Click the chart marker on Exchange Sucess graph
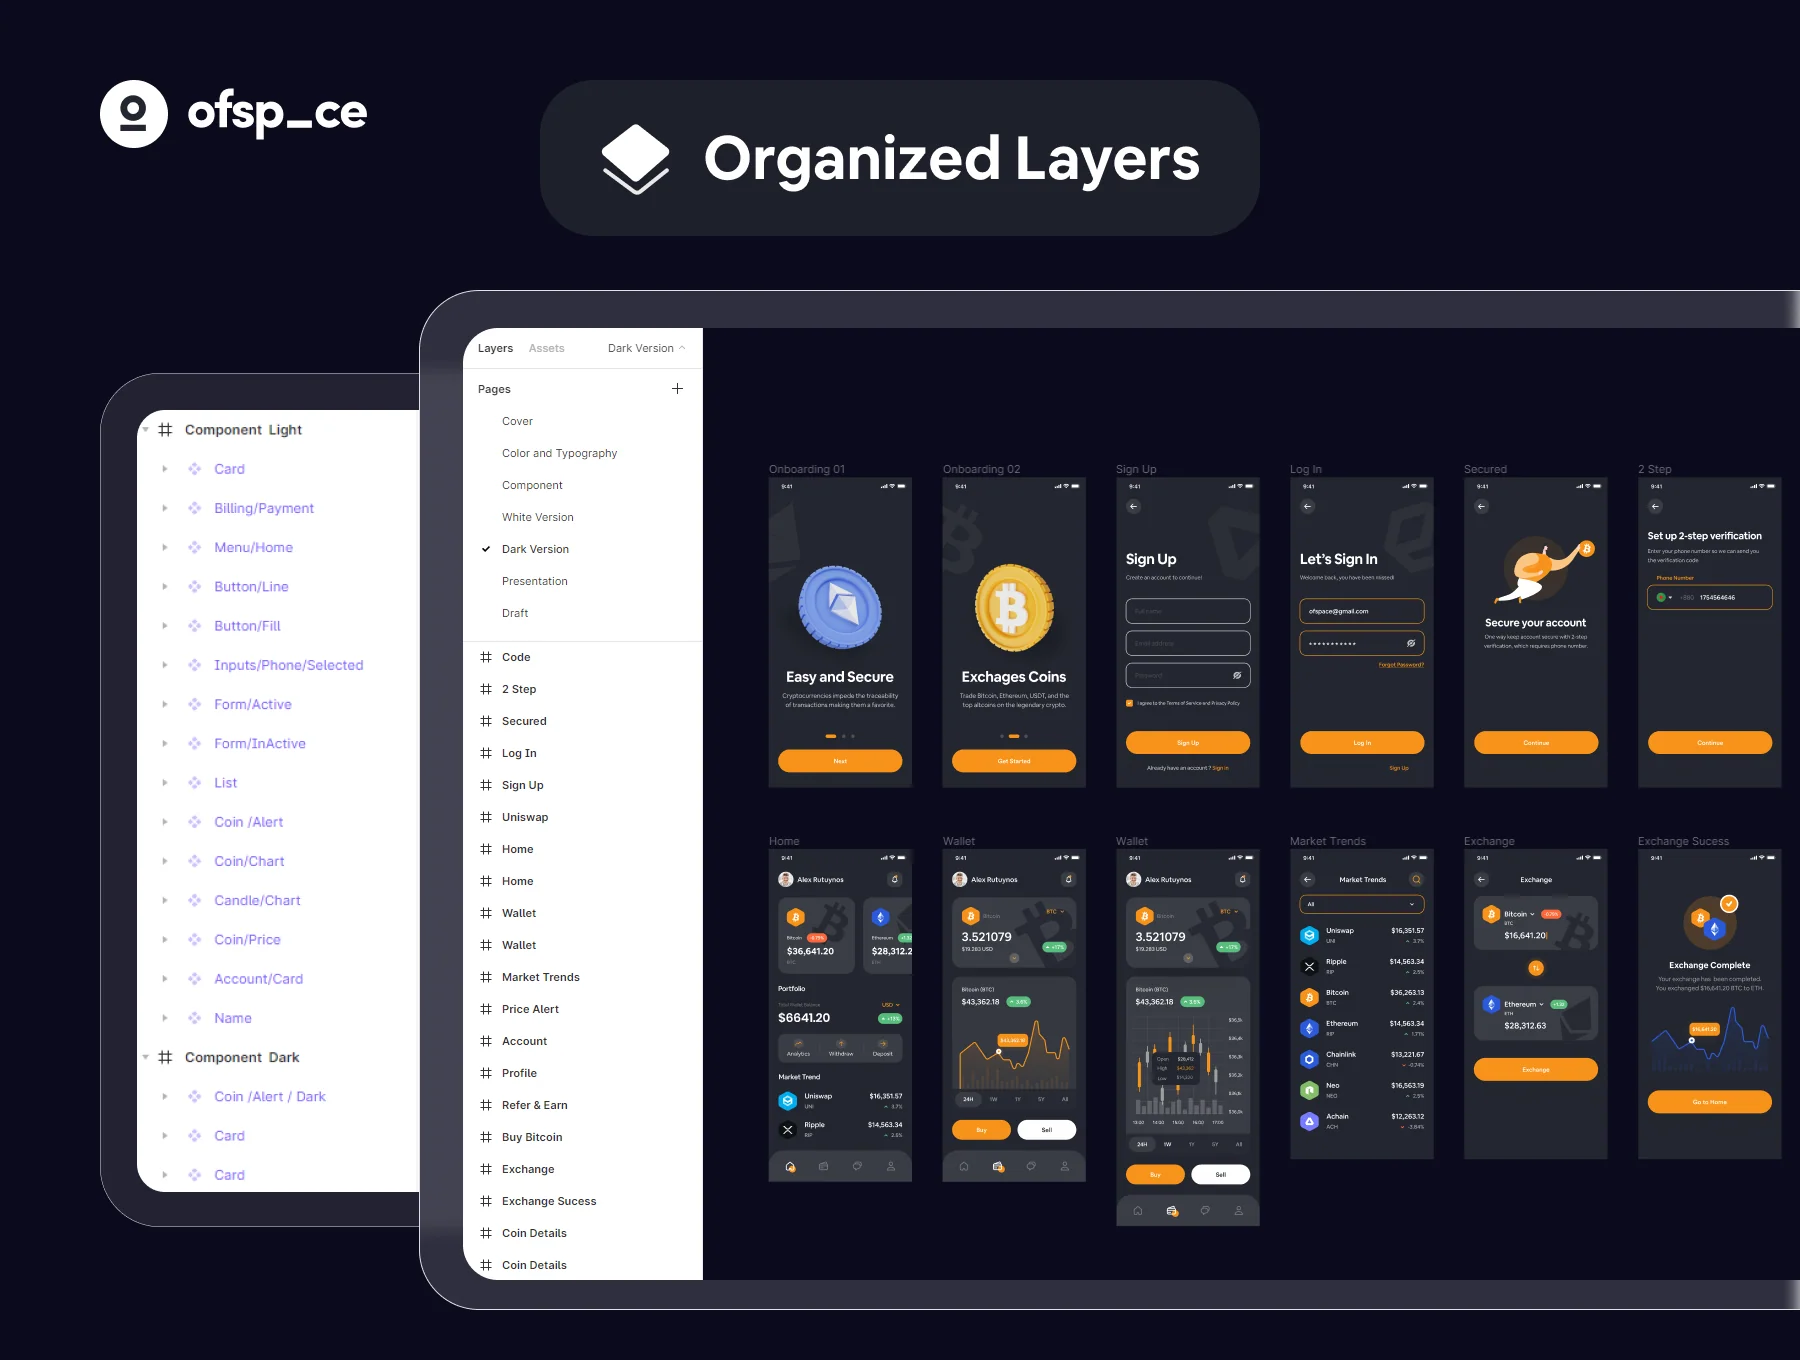 point(1692,1040)
